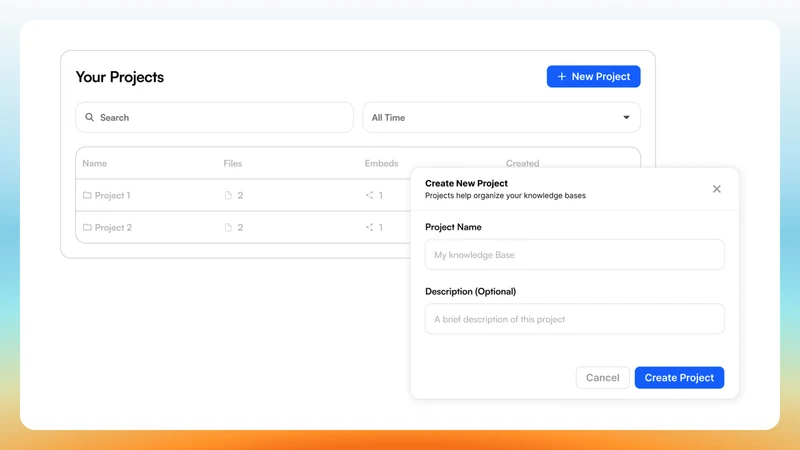The height and width of the screenshot is (450, 800).
Task: Click the folder icon beside Project 2
Action: point(87,228)
